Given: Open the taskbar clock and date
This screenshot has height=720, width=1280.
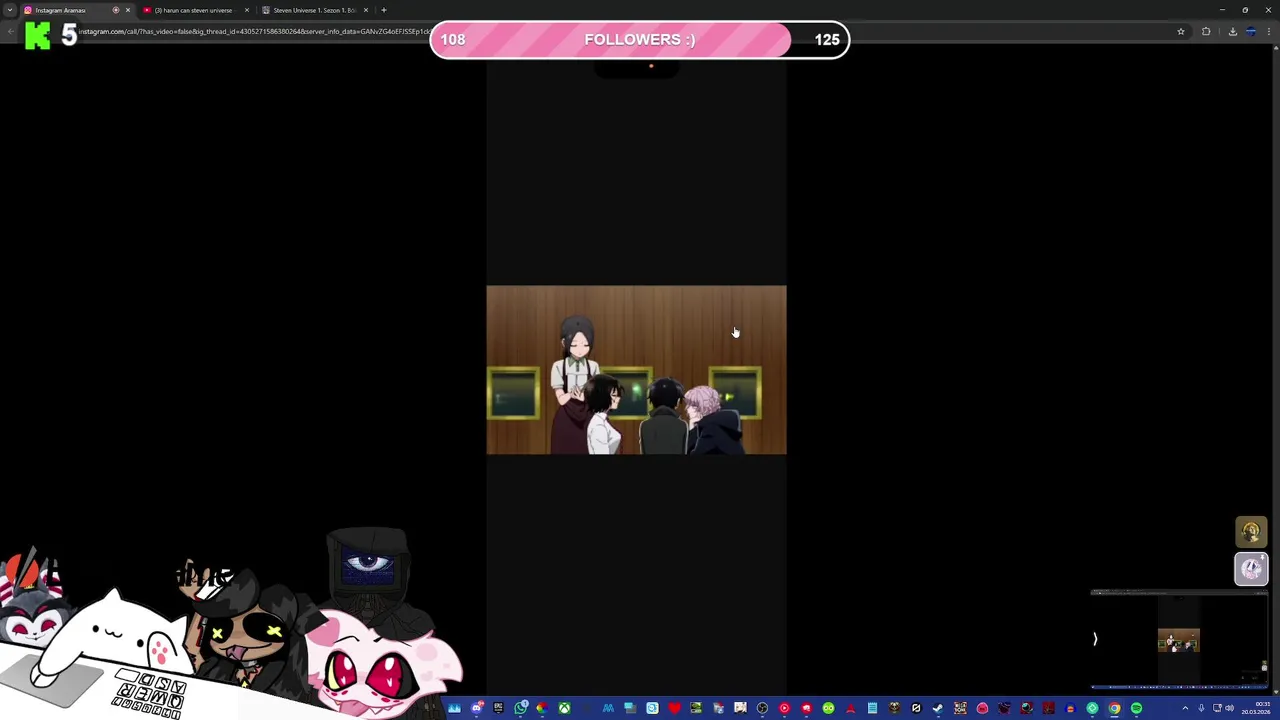Looking at the screenshot, I should point(1257,708).
